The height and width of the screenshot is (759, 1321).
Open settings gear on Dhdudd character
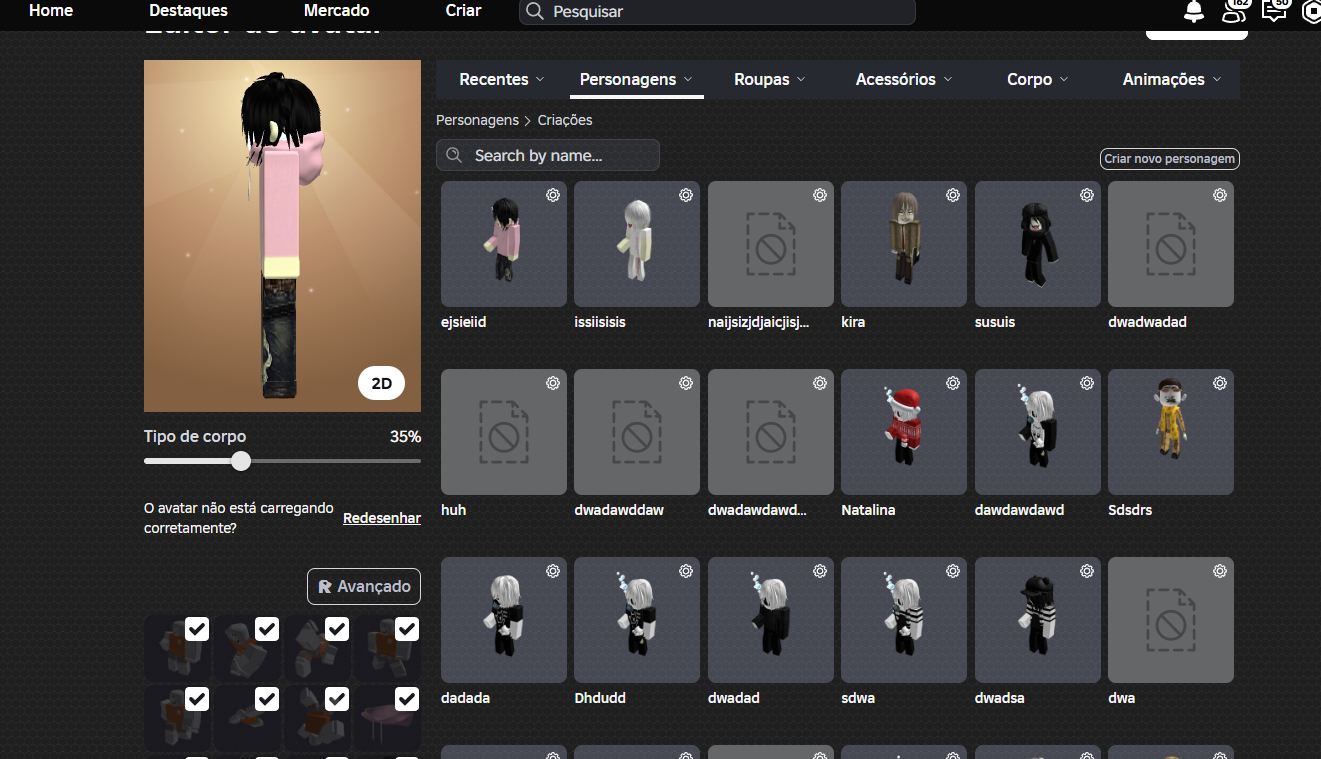coord(686,571)
